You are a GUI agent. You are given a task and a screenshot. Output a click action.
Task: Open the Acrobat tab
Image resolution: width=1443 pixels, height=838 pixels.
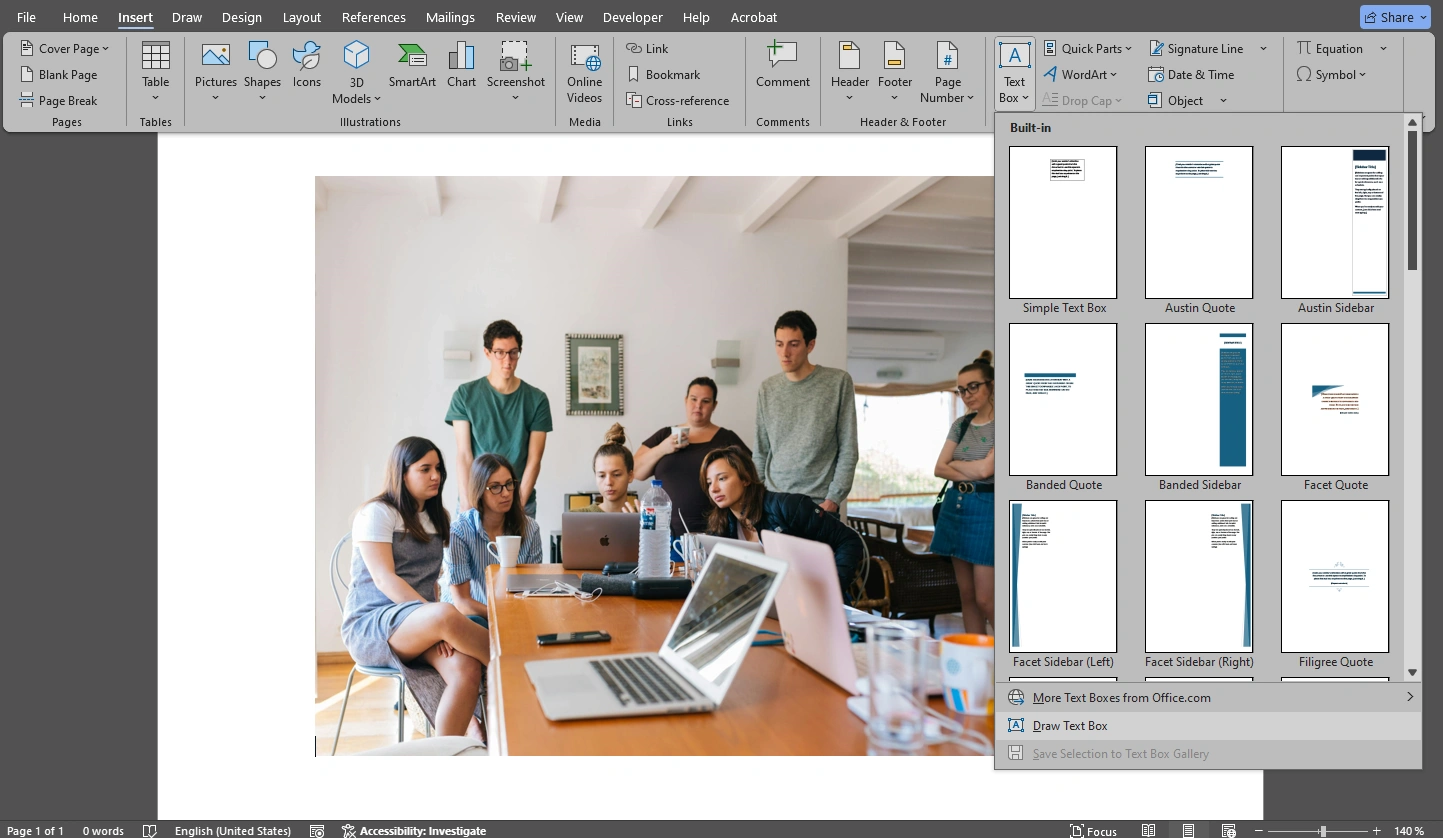pyautogui.click(x=753, y=17)
